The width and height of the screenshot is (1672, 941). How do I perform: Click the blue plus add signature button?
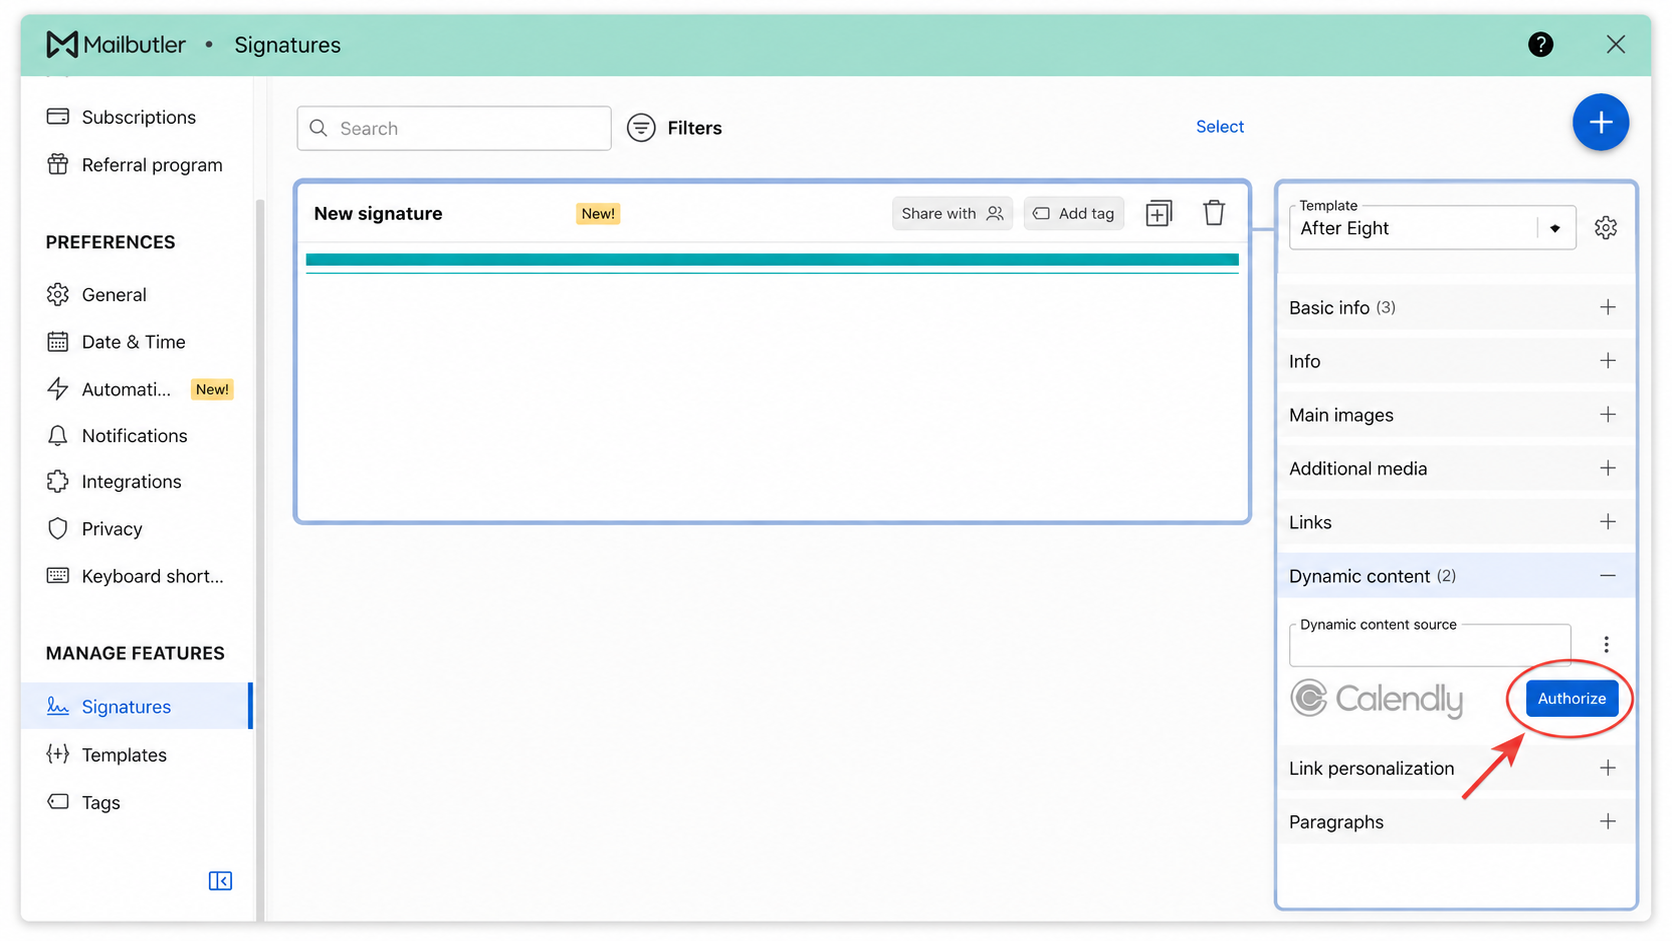point(1600,122)
